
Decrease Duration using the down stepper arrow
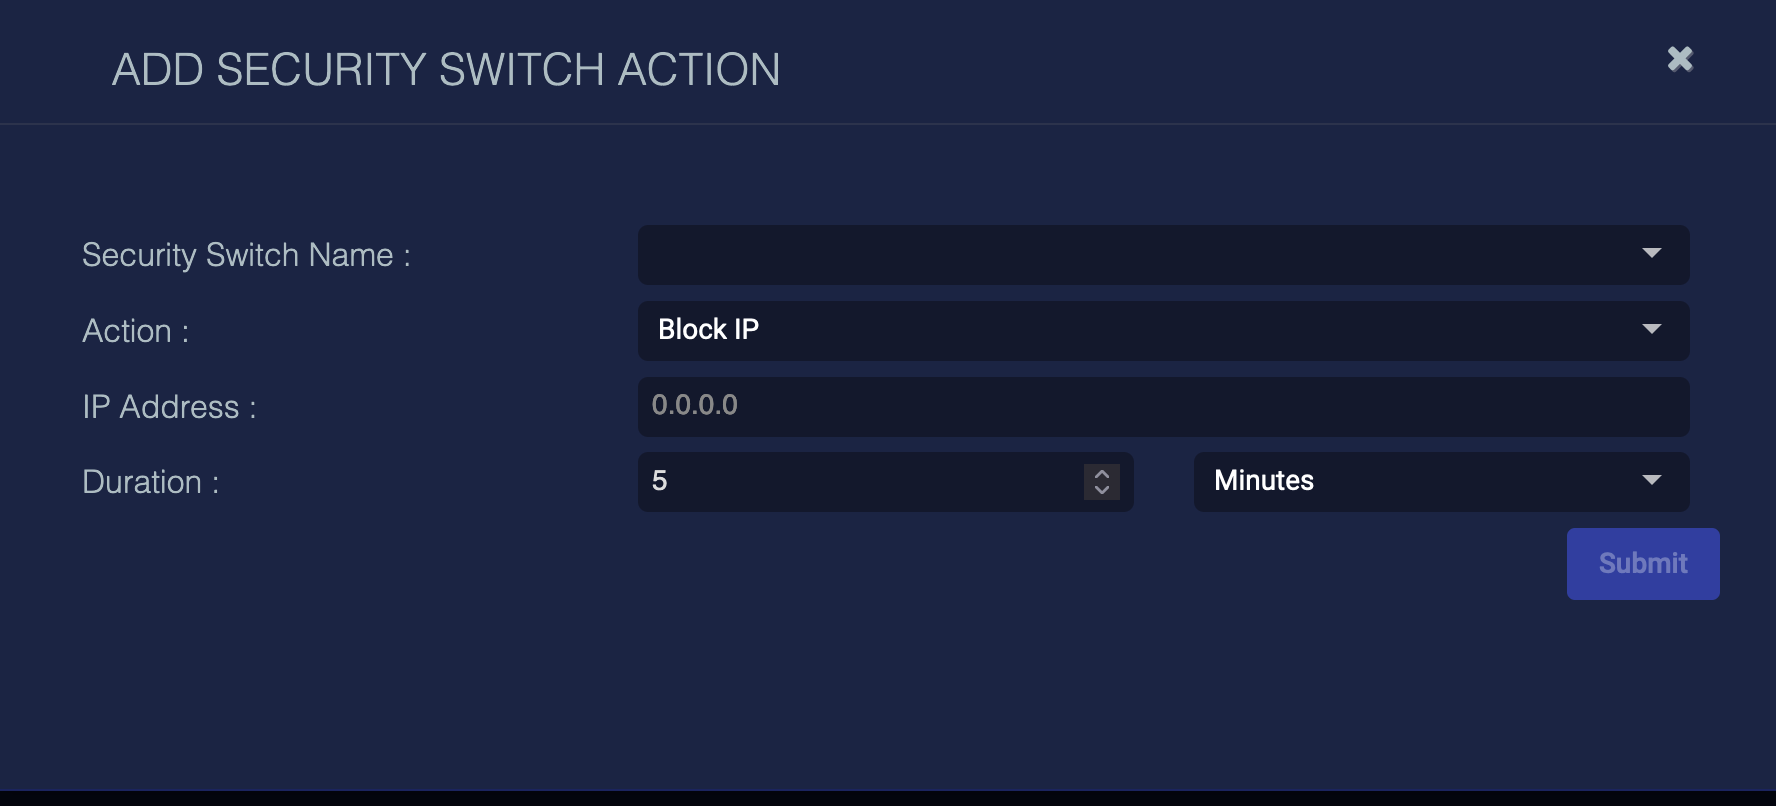[1102, 490]
